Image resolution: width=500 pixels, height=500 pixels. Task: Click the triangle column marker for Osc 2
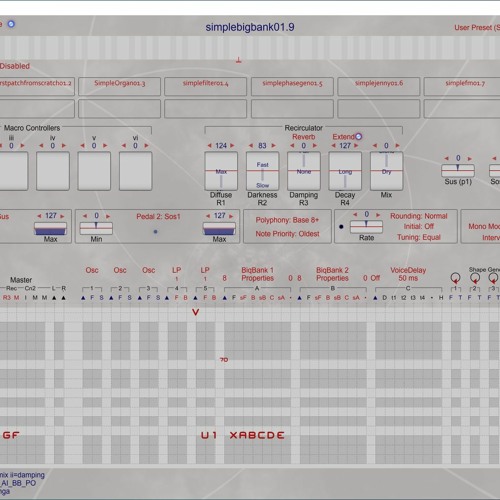pyautogui.click(x=111, y=298)
